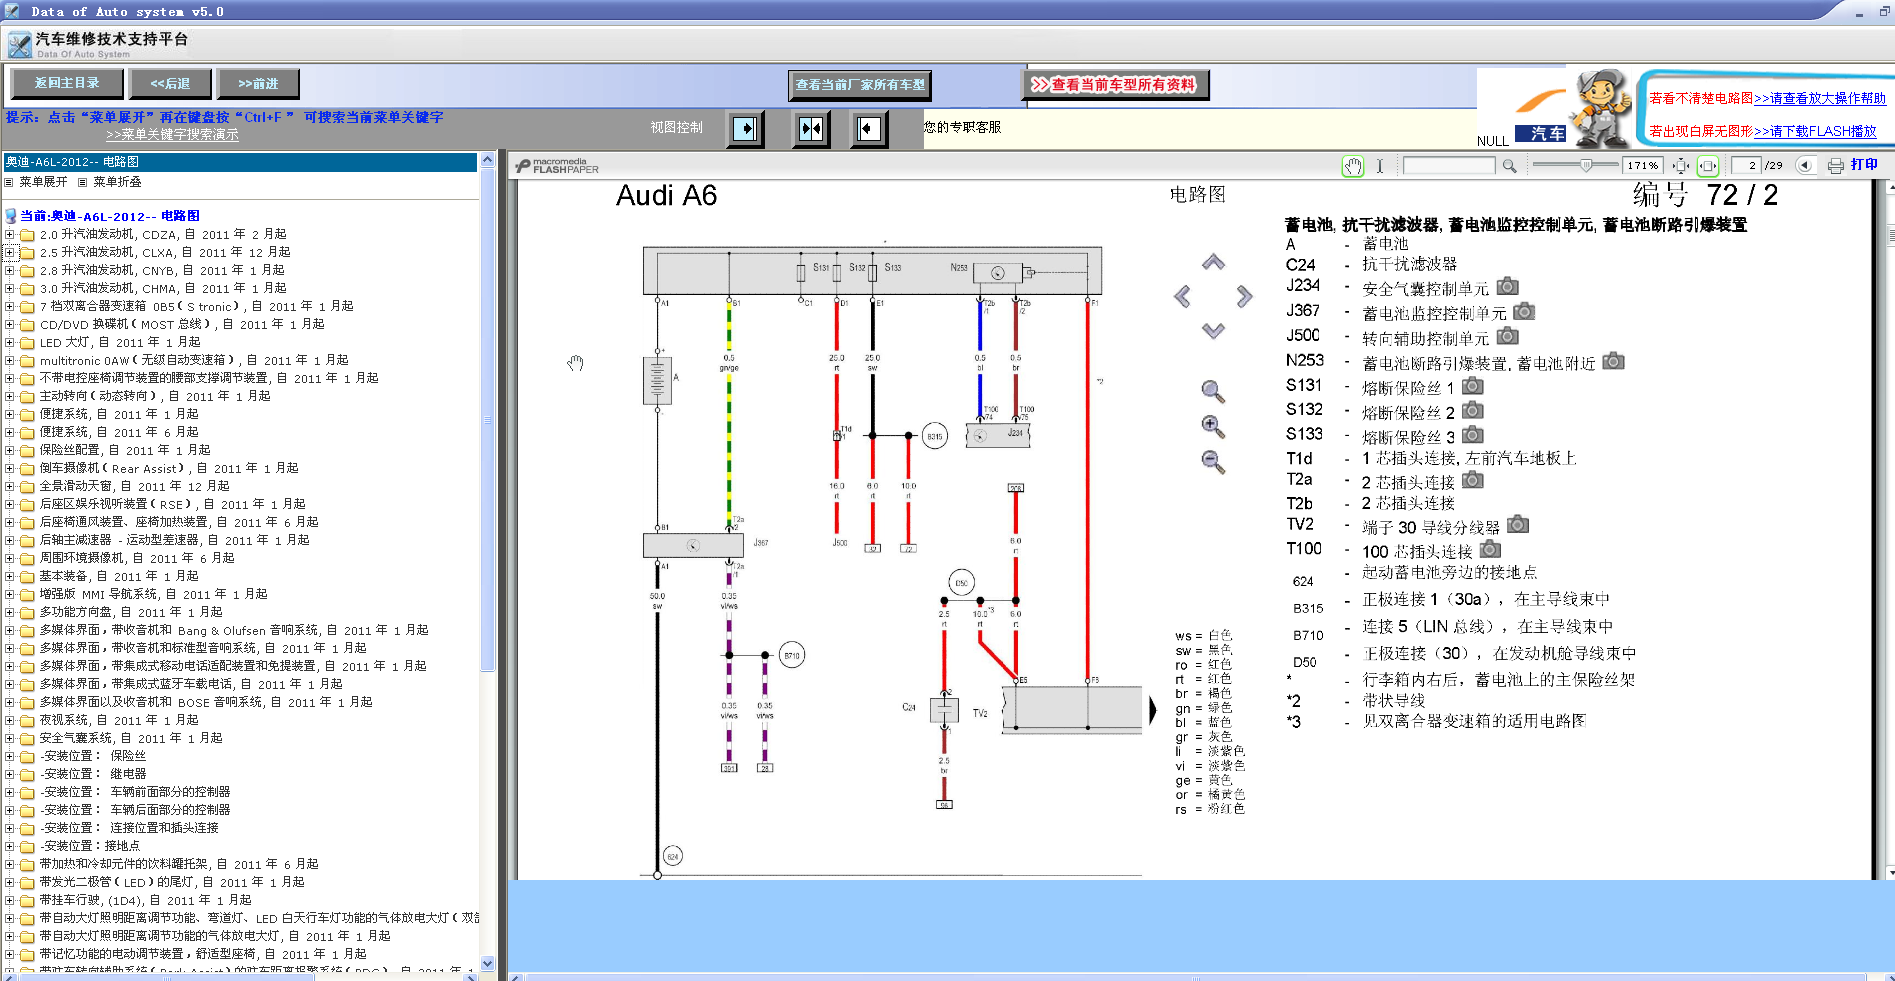Click the FlashPaper zoom slider handle
The height and width of the screenshot is (981, 1895).
[x=1586, y=165]
